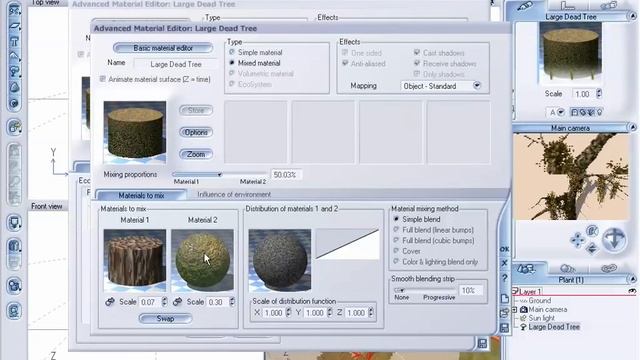Click the distribution filter curve preview
The image size is (640, 360).
pos(347,244)
